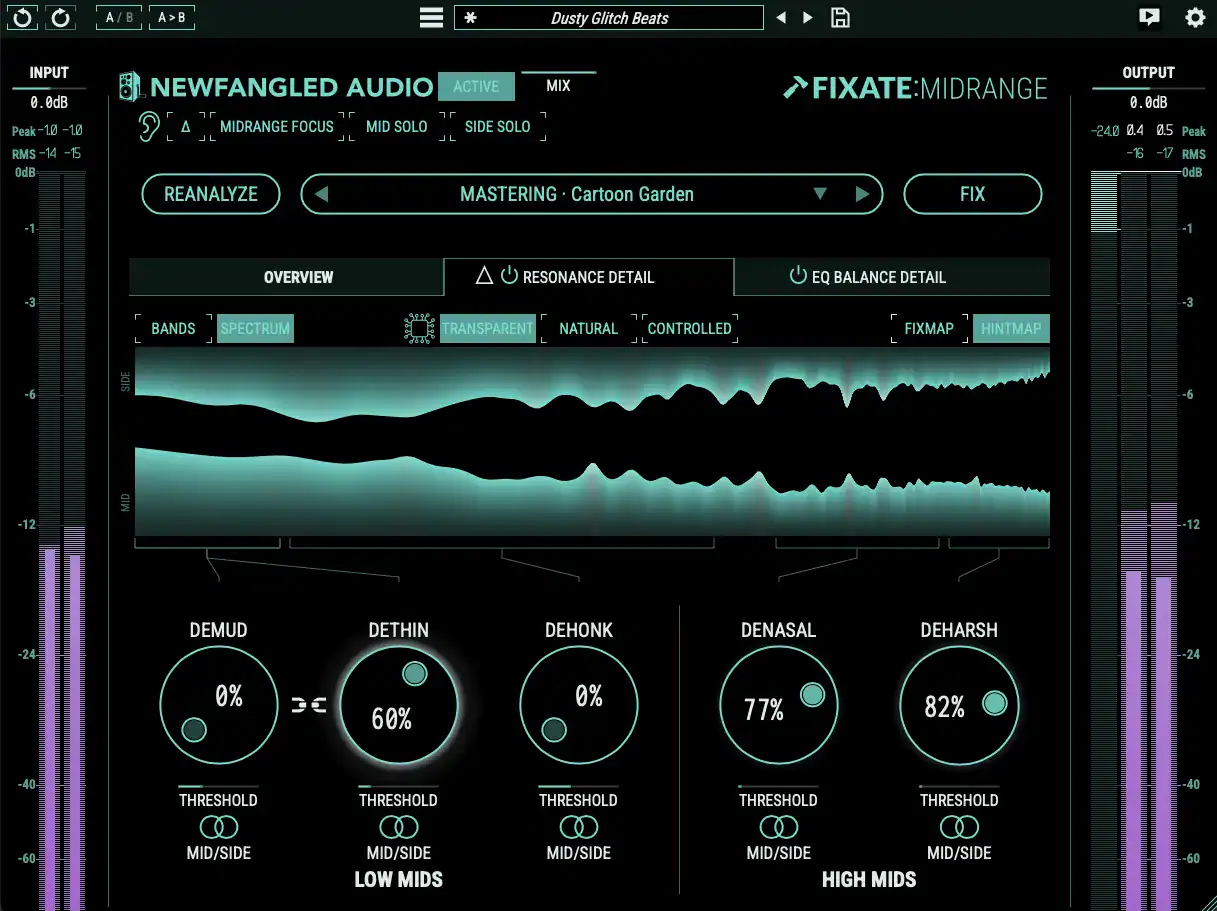1217x911 pixels.
Task: Click the OUTPUT gain 0.0dB value
Action: pos(1148,102)
